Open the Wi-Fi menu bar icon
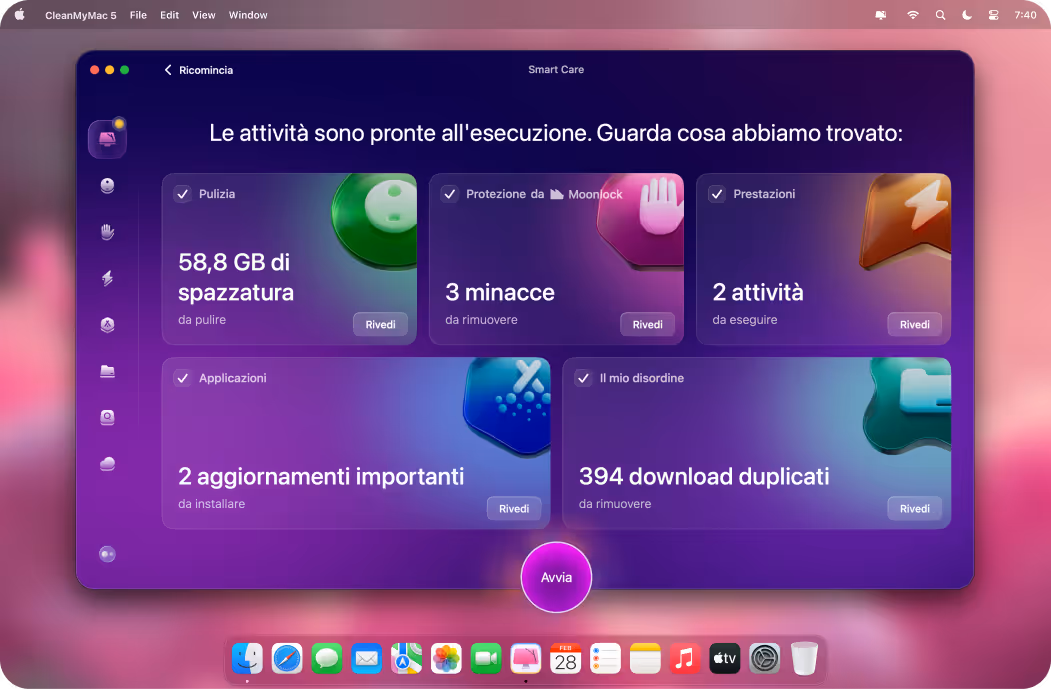Screen dimensions: 1051x689 913,15
